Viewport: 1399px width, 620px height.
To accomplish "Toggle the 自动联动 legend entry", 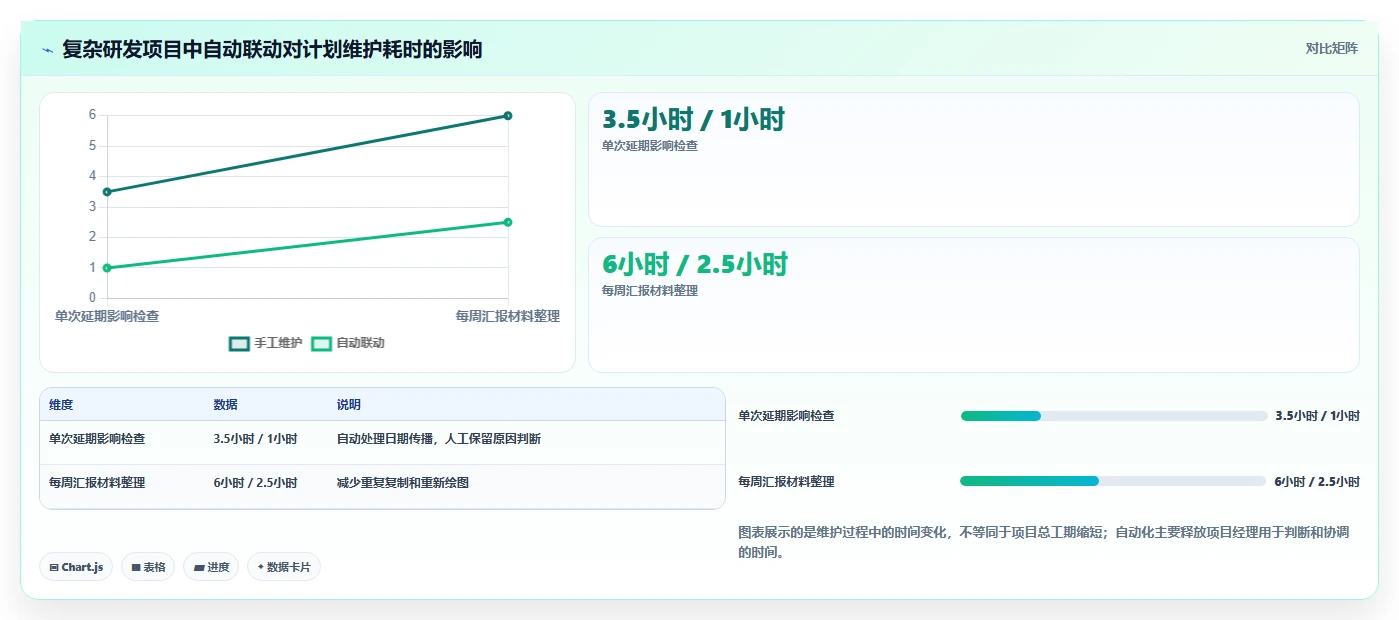I will pyautogui.click(x=348, y=343).
